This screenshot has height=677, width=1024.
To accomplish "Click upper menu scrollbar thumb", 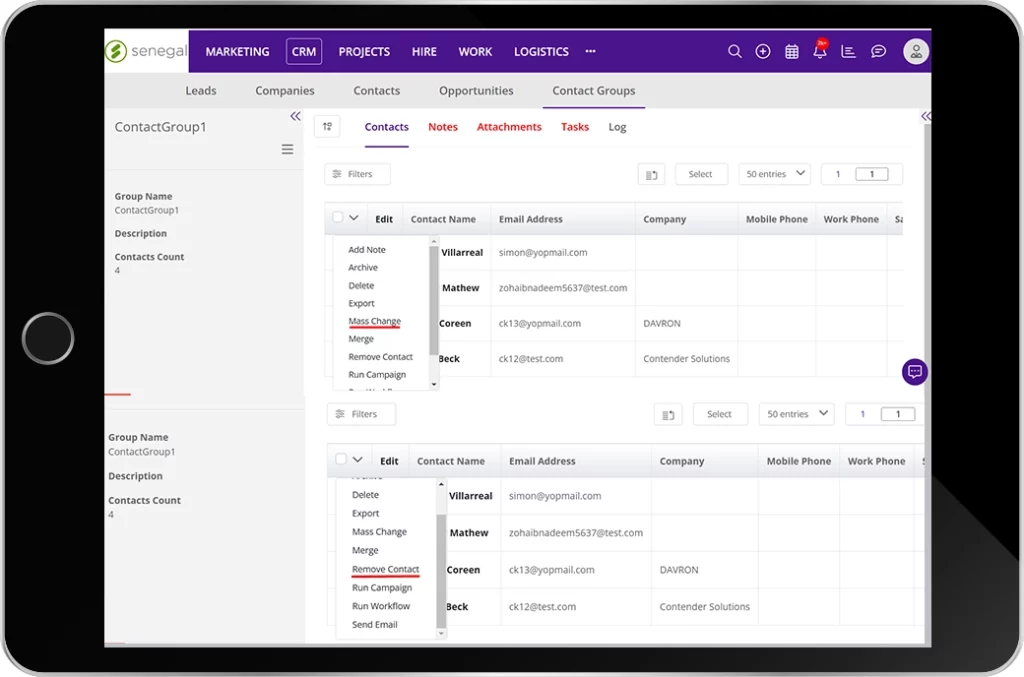I will pyautogui.click(x=434, y=300).
